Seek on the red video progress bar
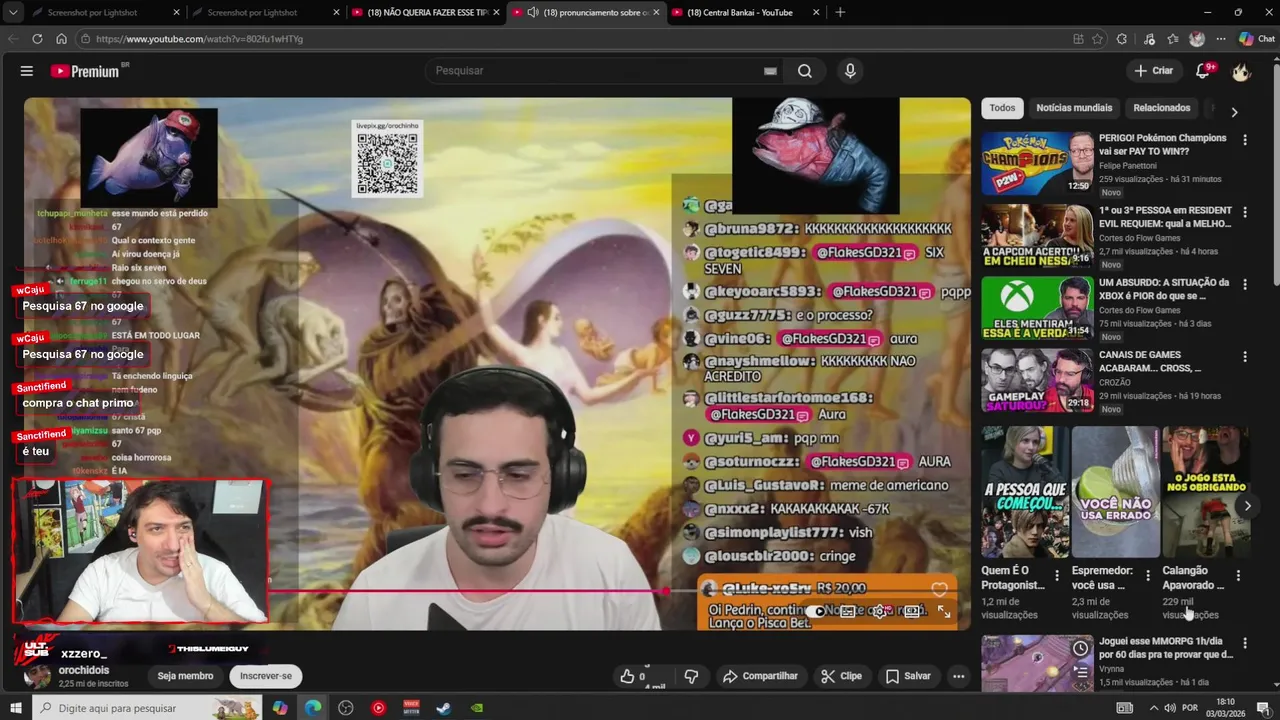 (x=468, y=591)
